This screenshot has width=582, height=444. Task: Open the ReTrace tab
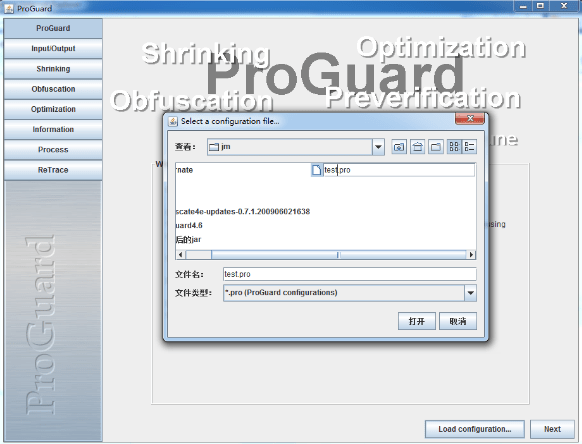53,170
